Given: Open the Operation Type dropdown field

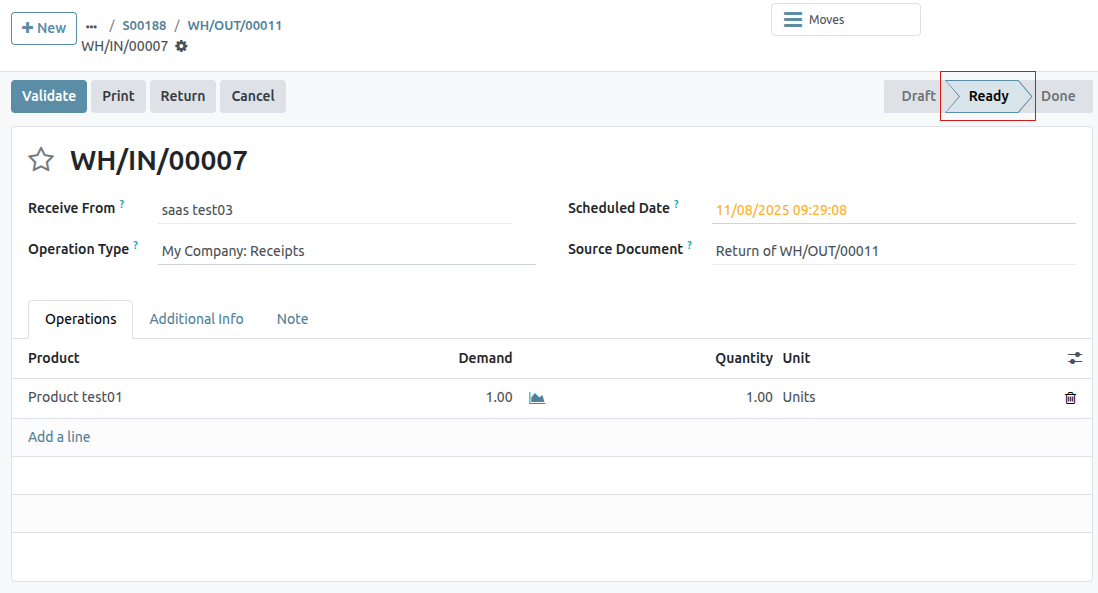Looking at the screenshot, I should coord(346,251).
